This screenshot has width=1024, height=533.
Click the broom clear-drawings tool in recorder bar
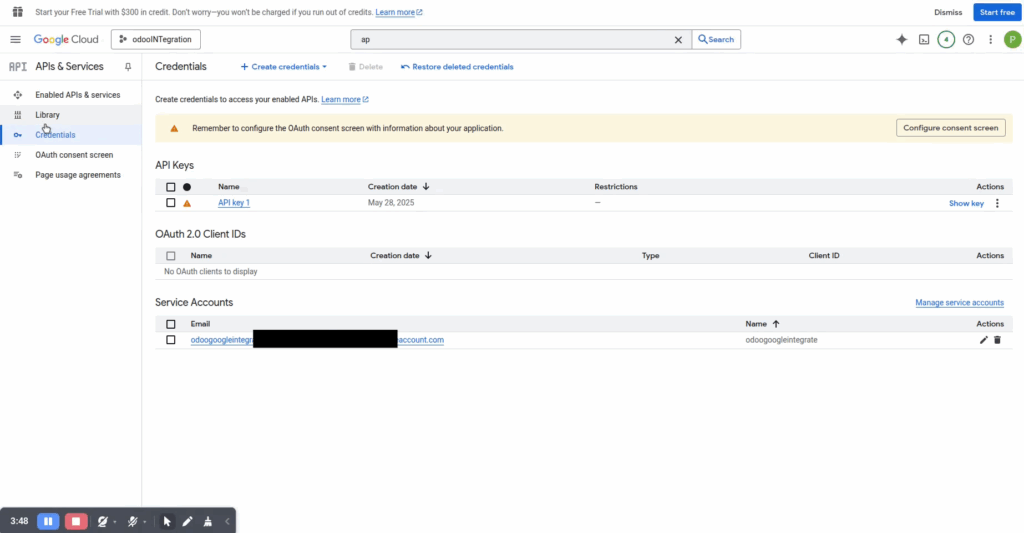tap(208, 521)
